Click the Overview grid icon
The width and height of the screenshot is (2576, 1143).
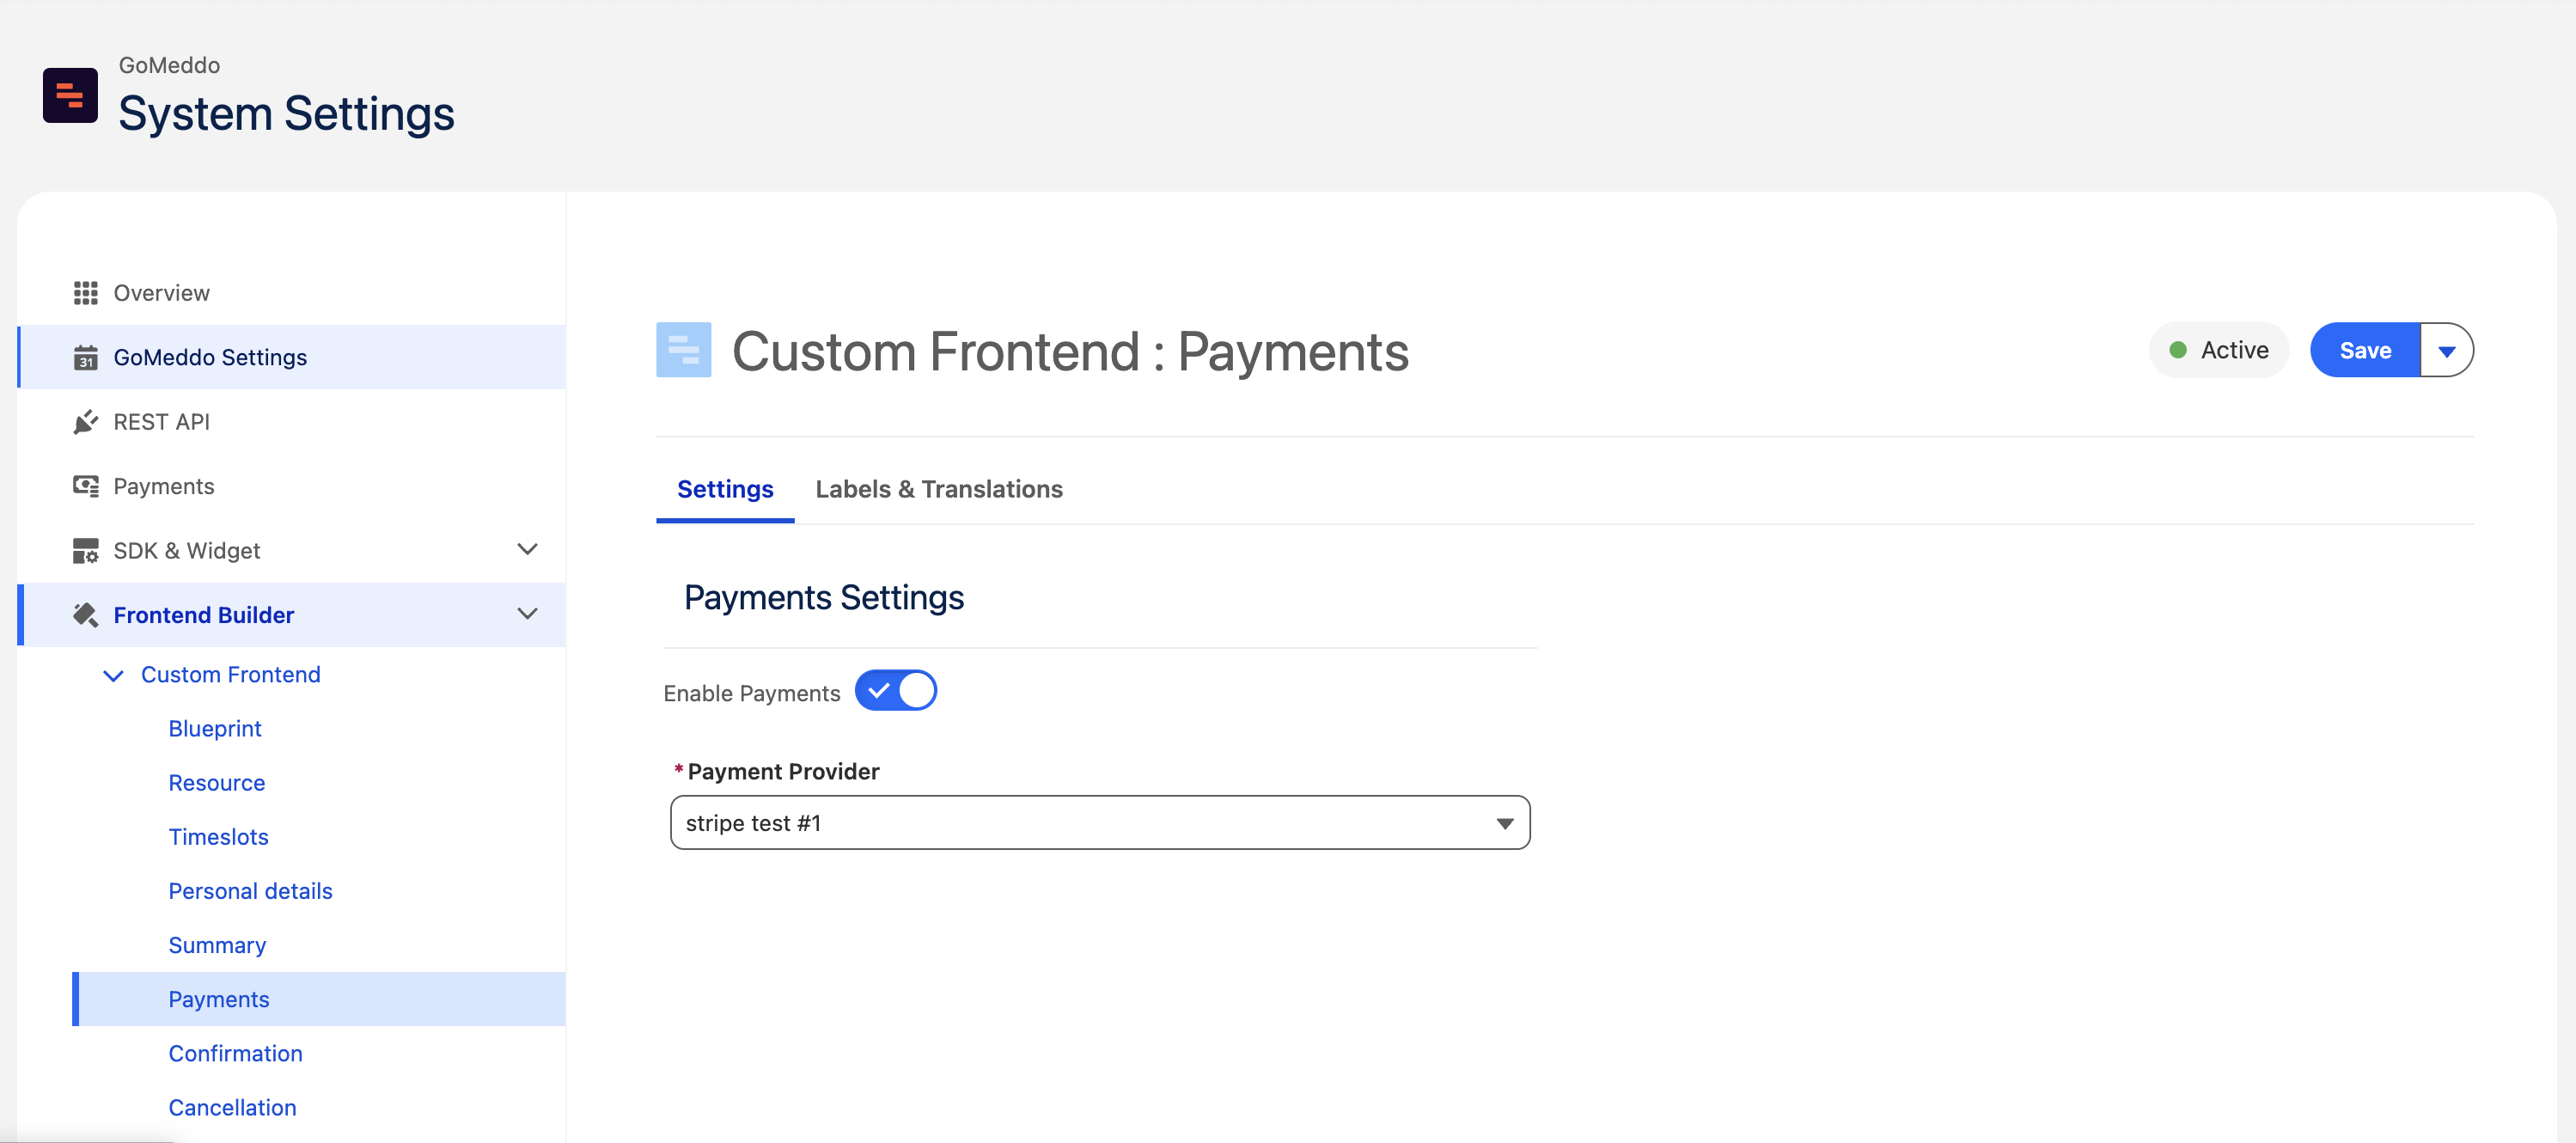pos(86,293)
